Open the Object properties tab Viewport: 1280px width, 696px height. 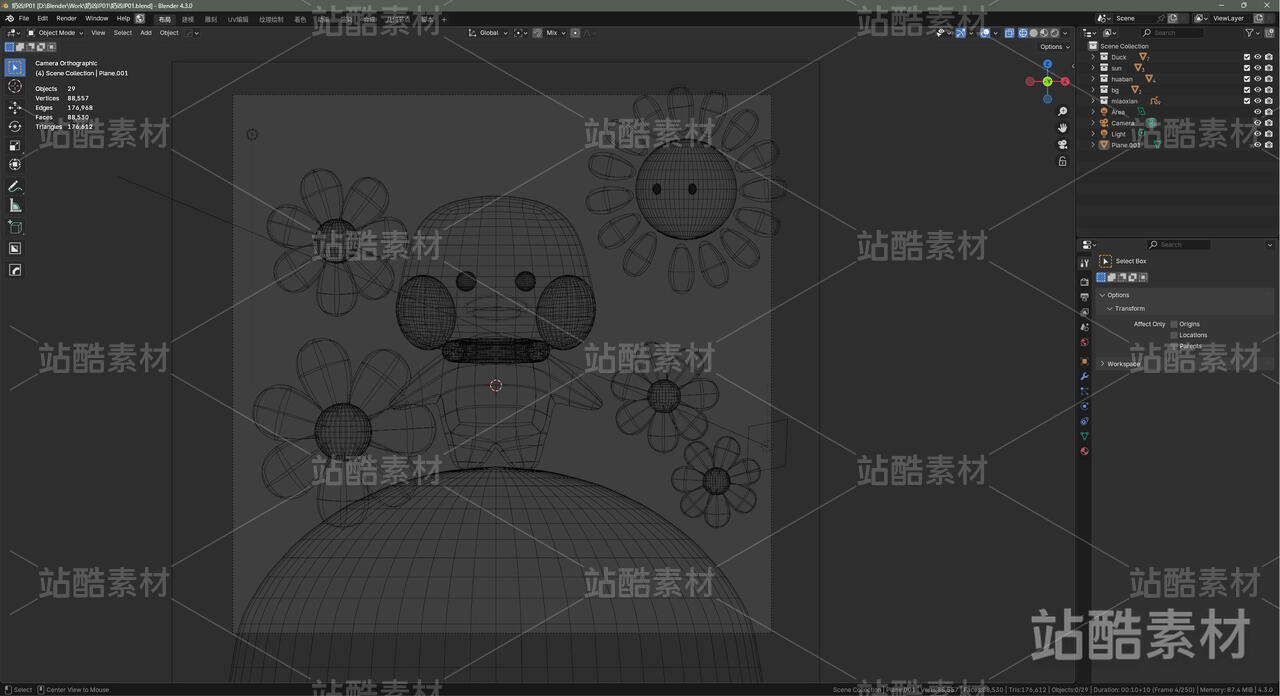coord(1084,361)
